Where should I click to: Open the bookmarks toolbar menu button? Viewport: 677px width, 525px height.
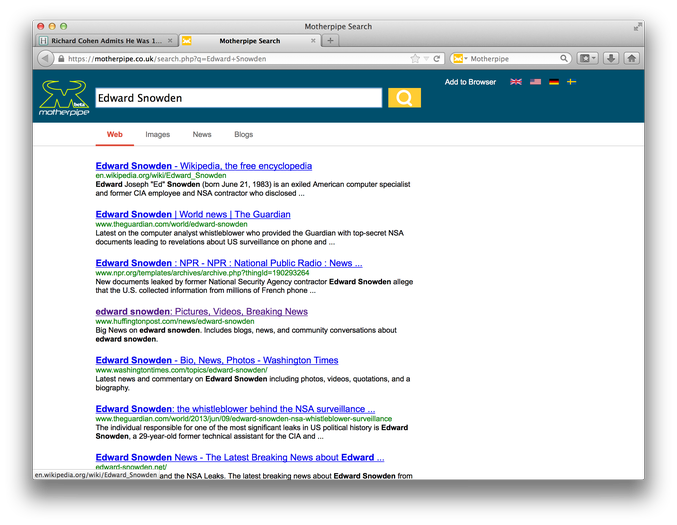[587, 58]
